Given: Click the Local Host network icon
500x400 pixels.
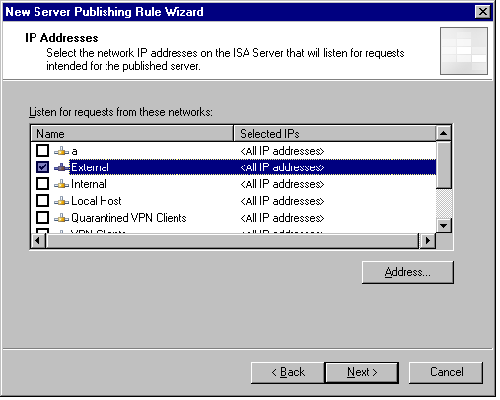Looking at the screenshot, I should pyautogui.click(x=62, y=201).
